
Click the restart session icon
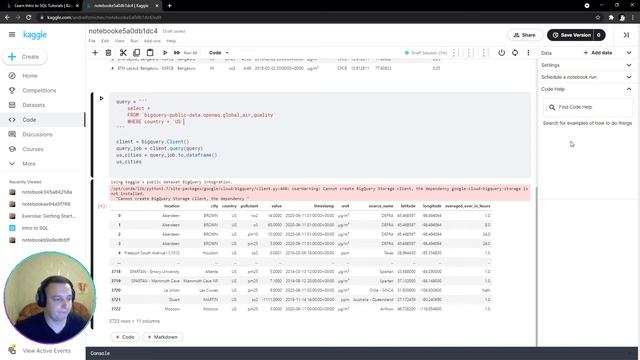(515, 53)
